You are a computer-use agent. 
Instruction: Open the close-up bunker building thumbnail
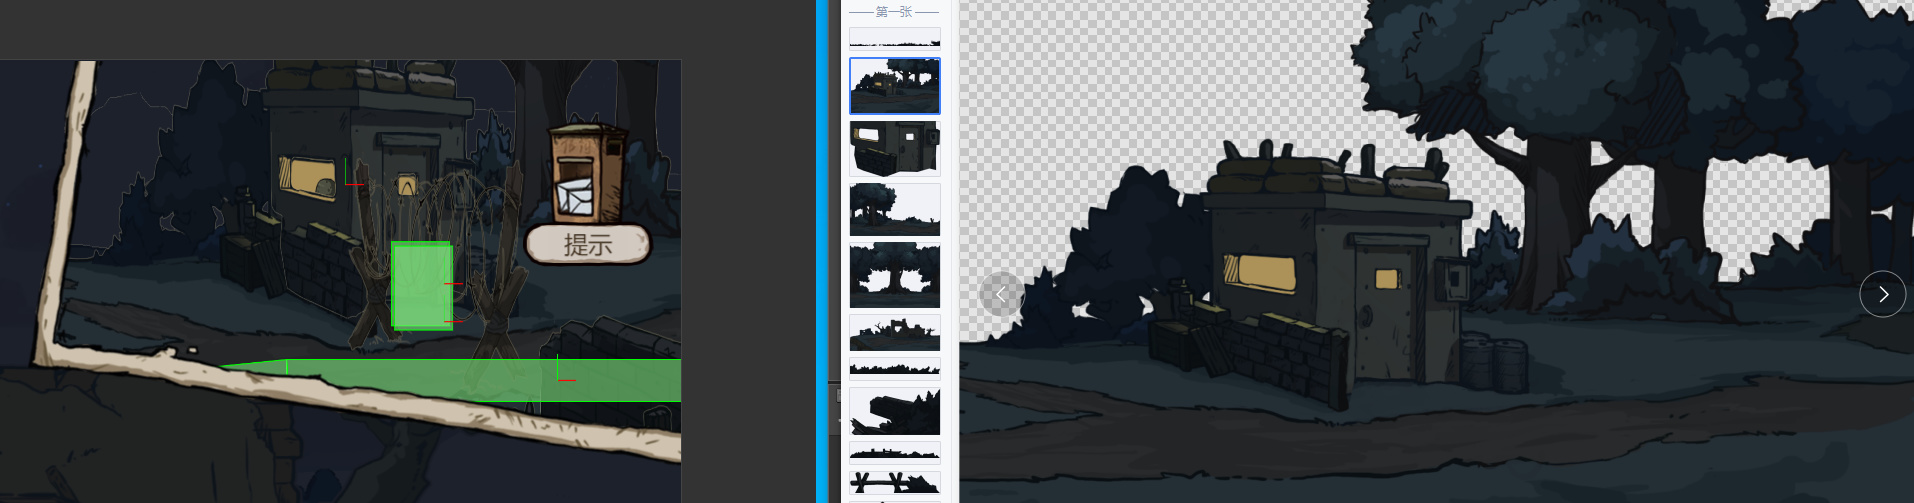coord(895,148)
